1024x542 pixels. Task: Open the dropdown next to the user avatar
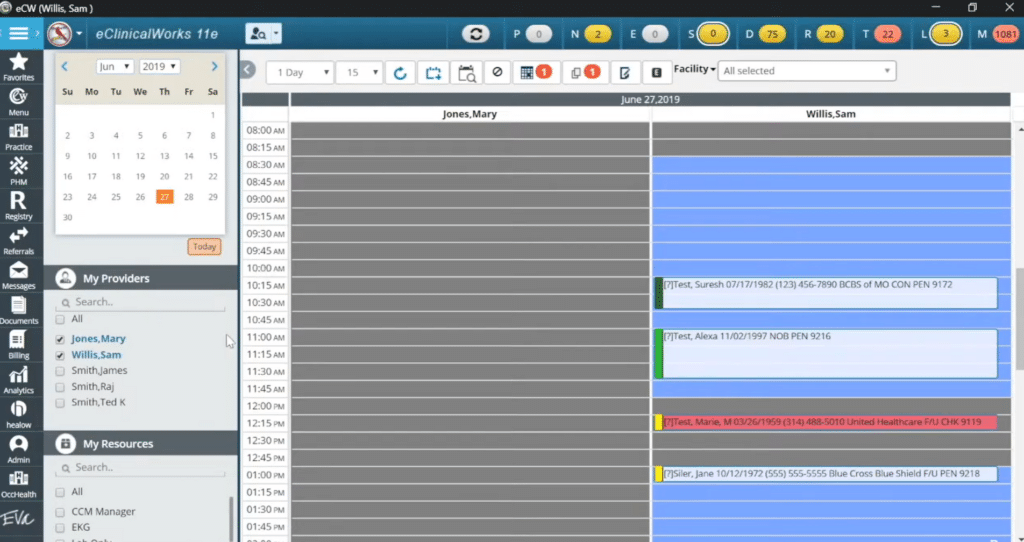pyautogui.click(x=80, y=33)
